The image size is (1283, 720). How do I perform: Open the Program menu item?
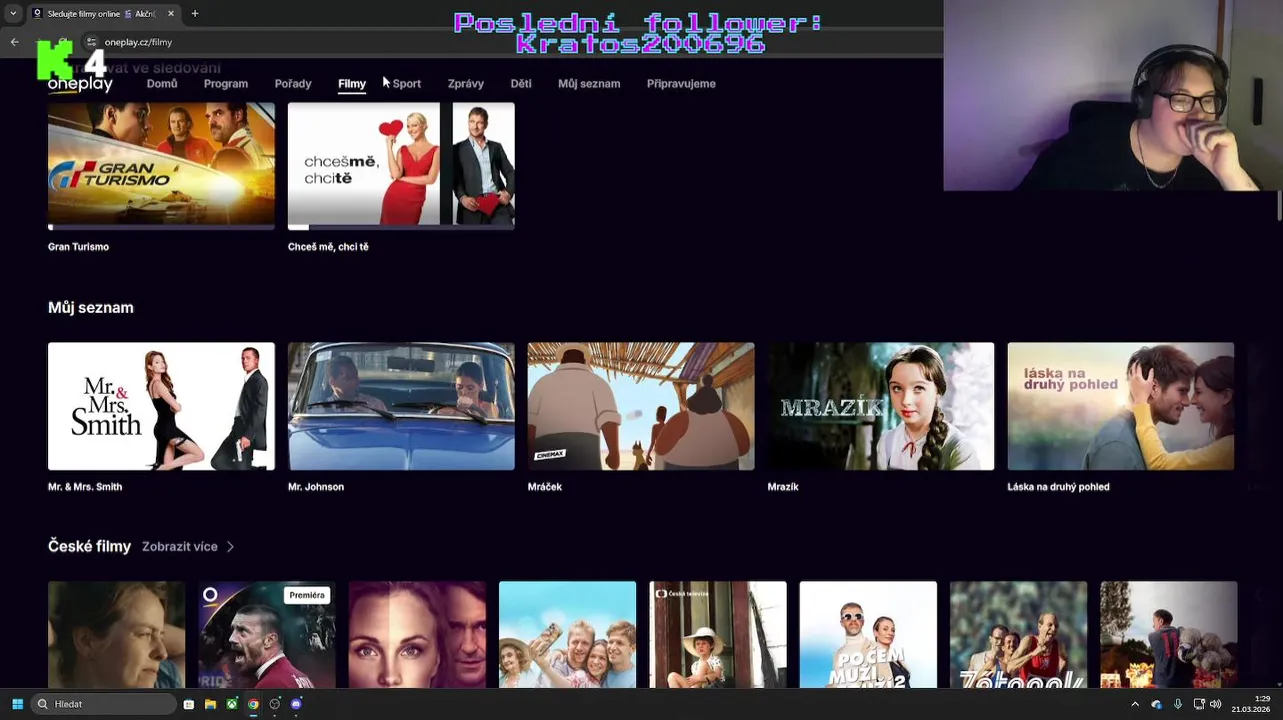tap(226, 84)
